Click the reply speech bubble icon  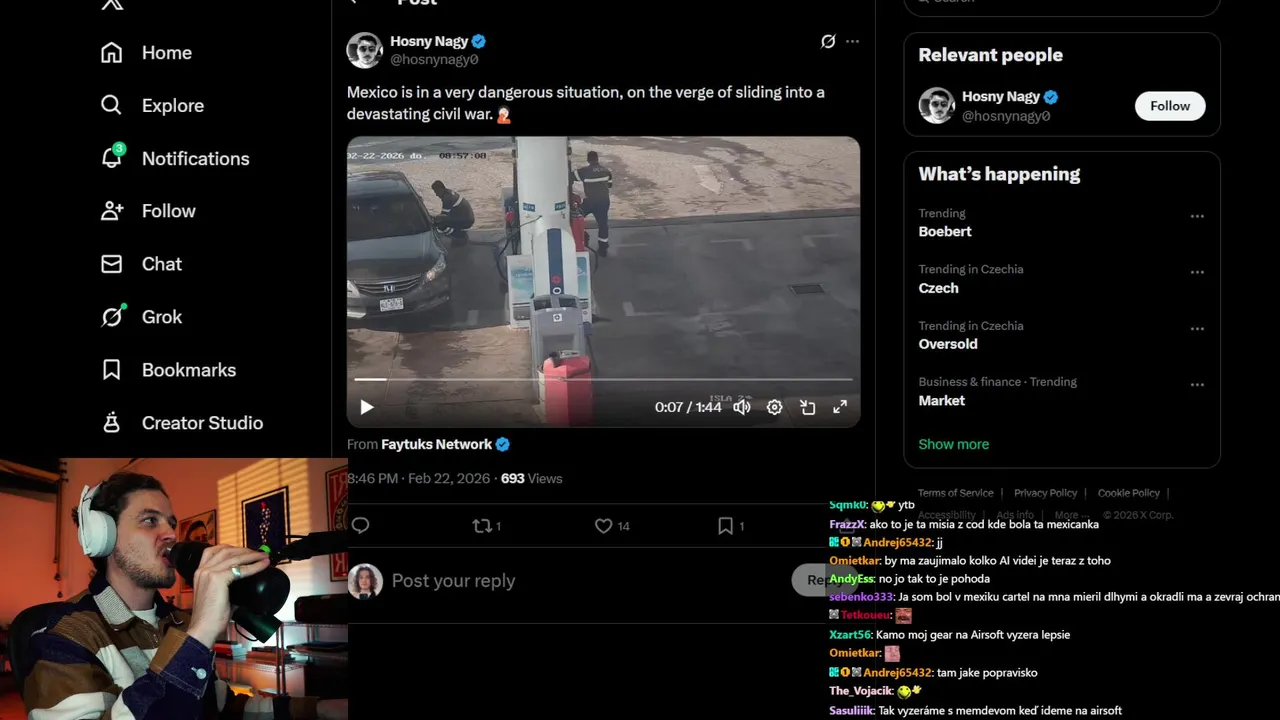361,526
